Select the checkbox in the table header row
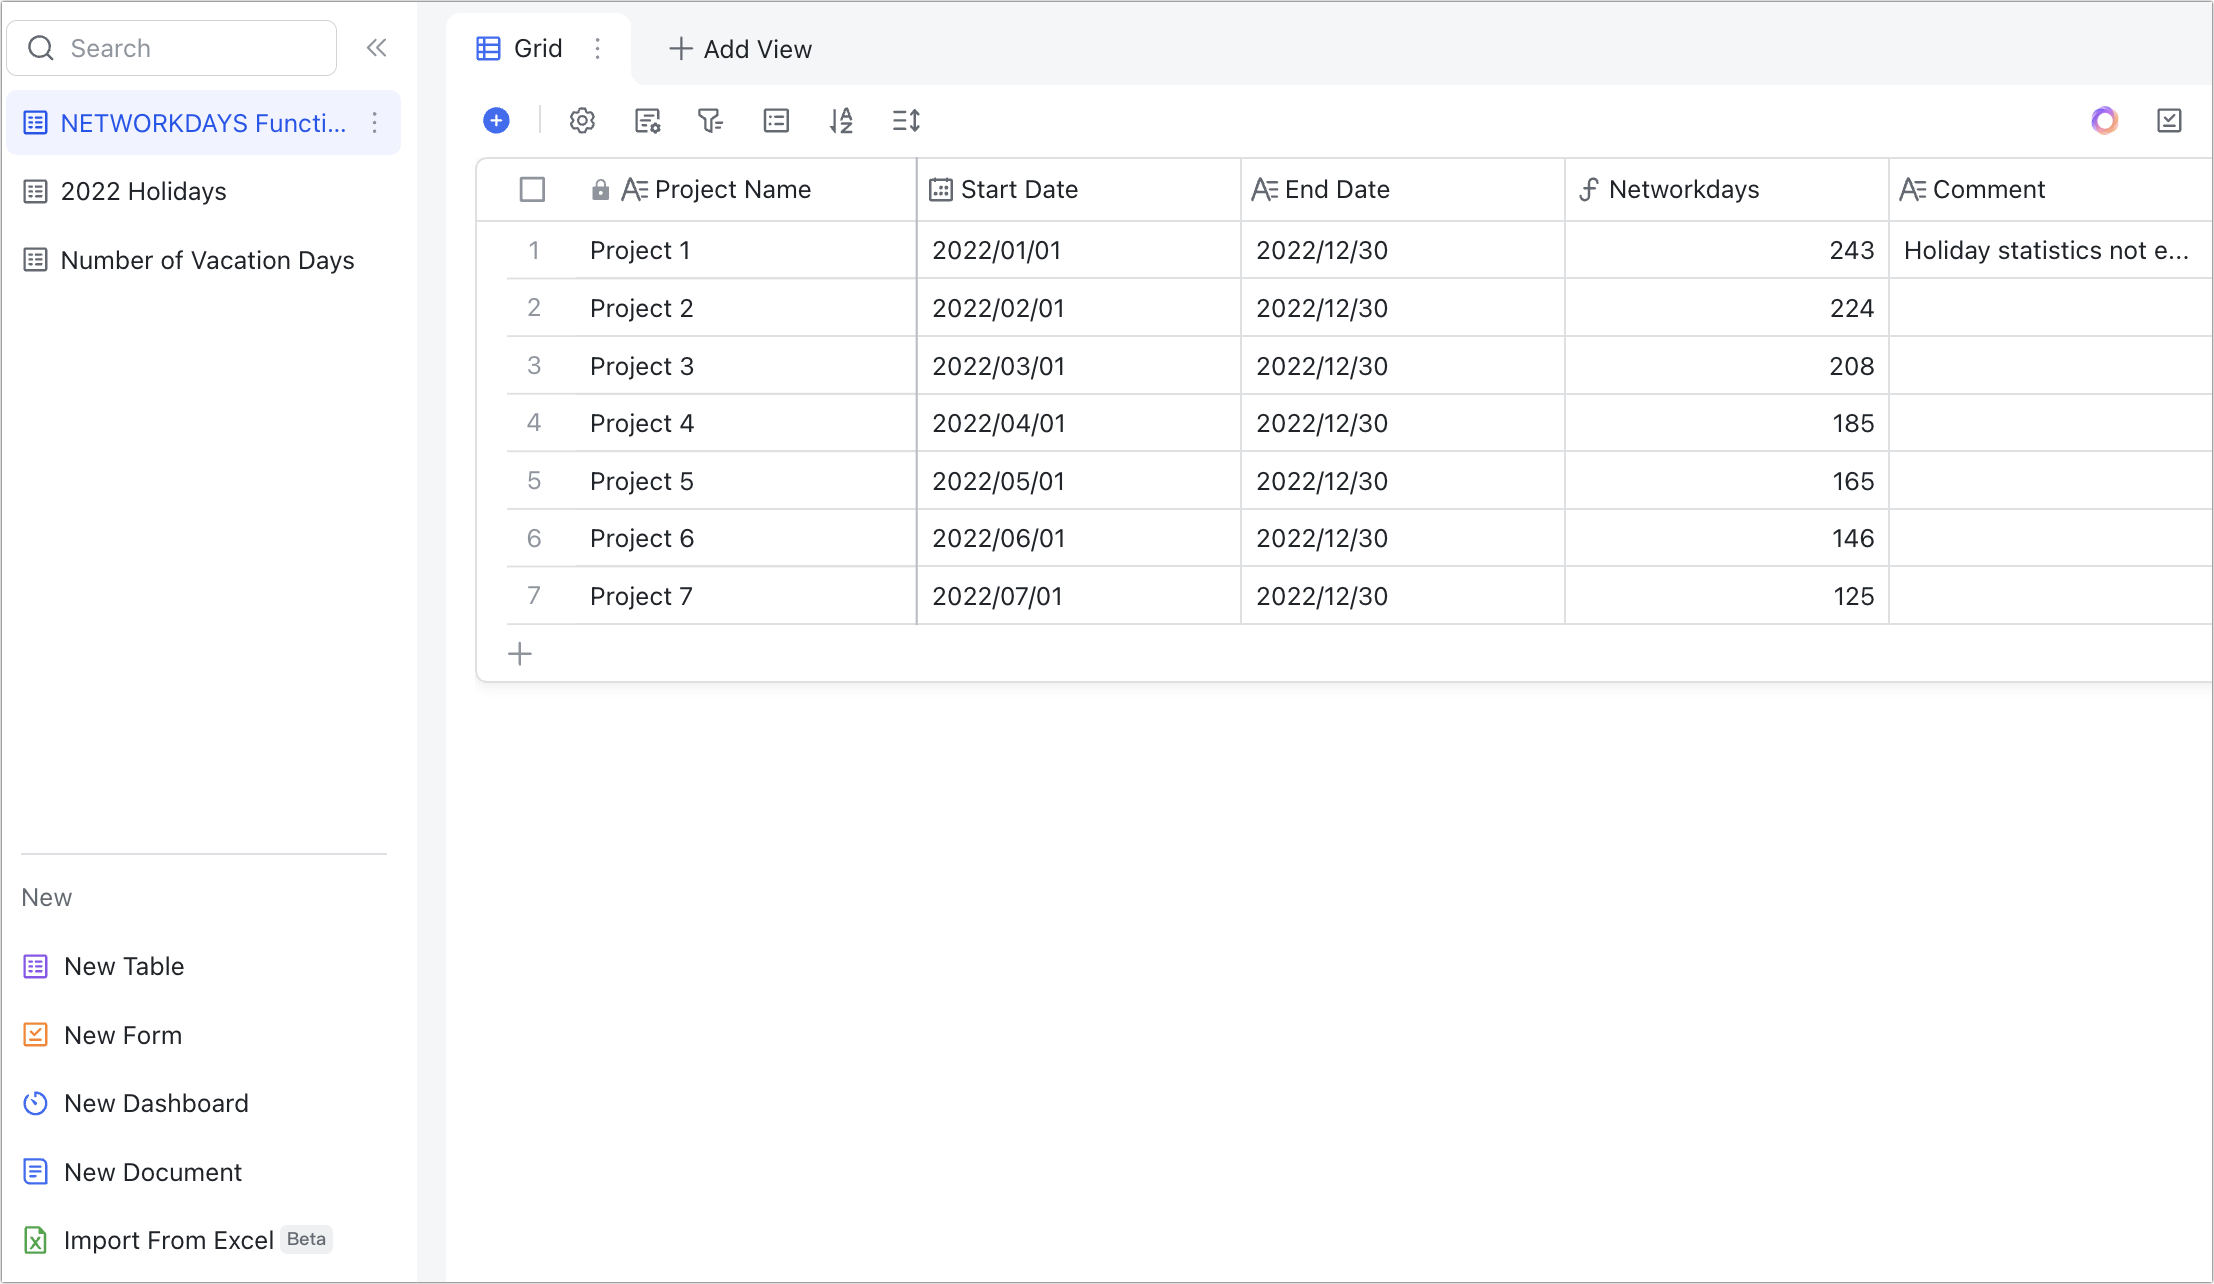Screen dimensions: 2214x1284 532,189
